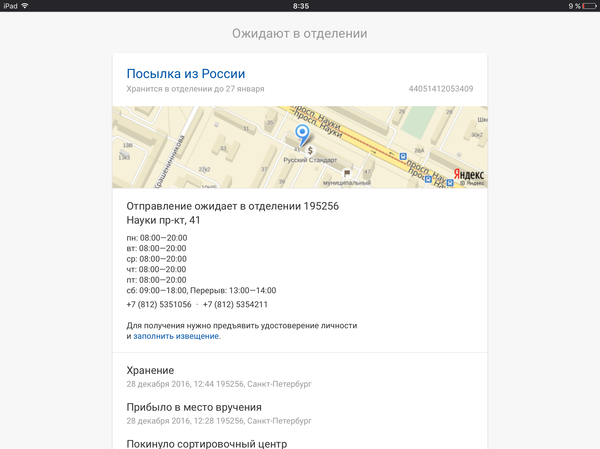Tap the blue transit stop icon on map
This screenshot has height=449, width=600.
coord(402,156)
